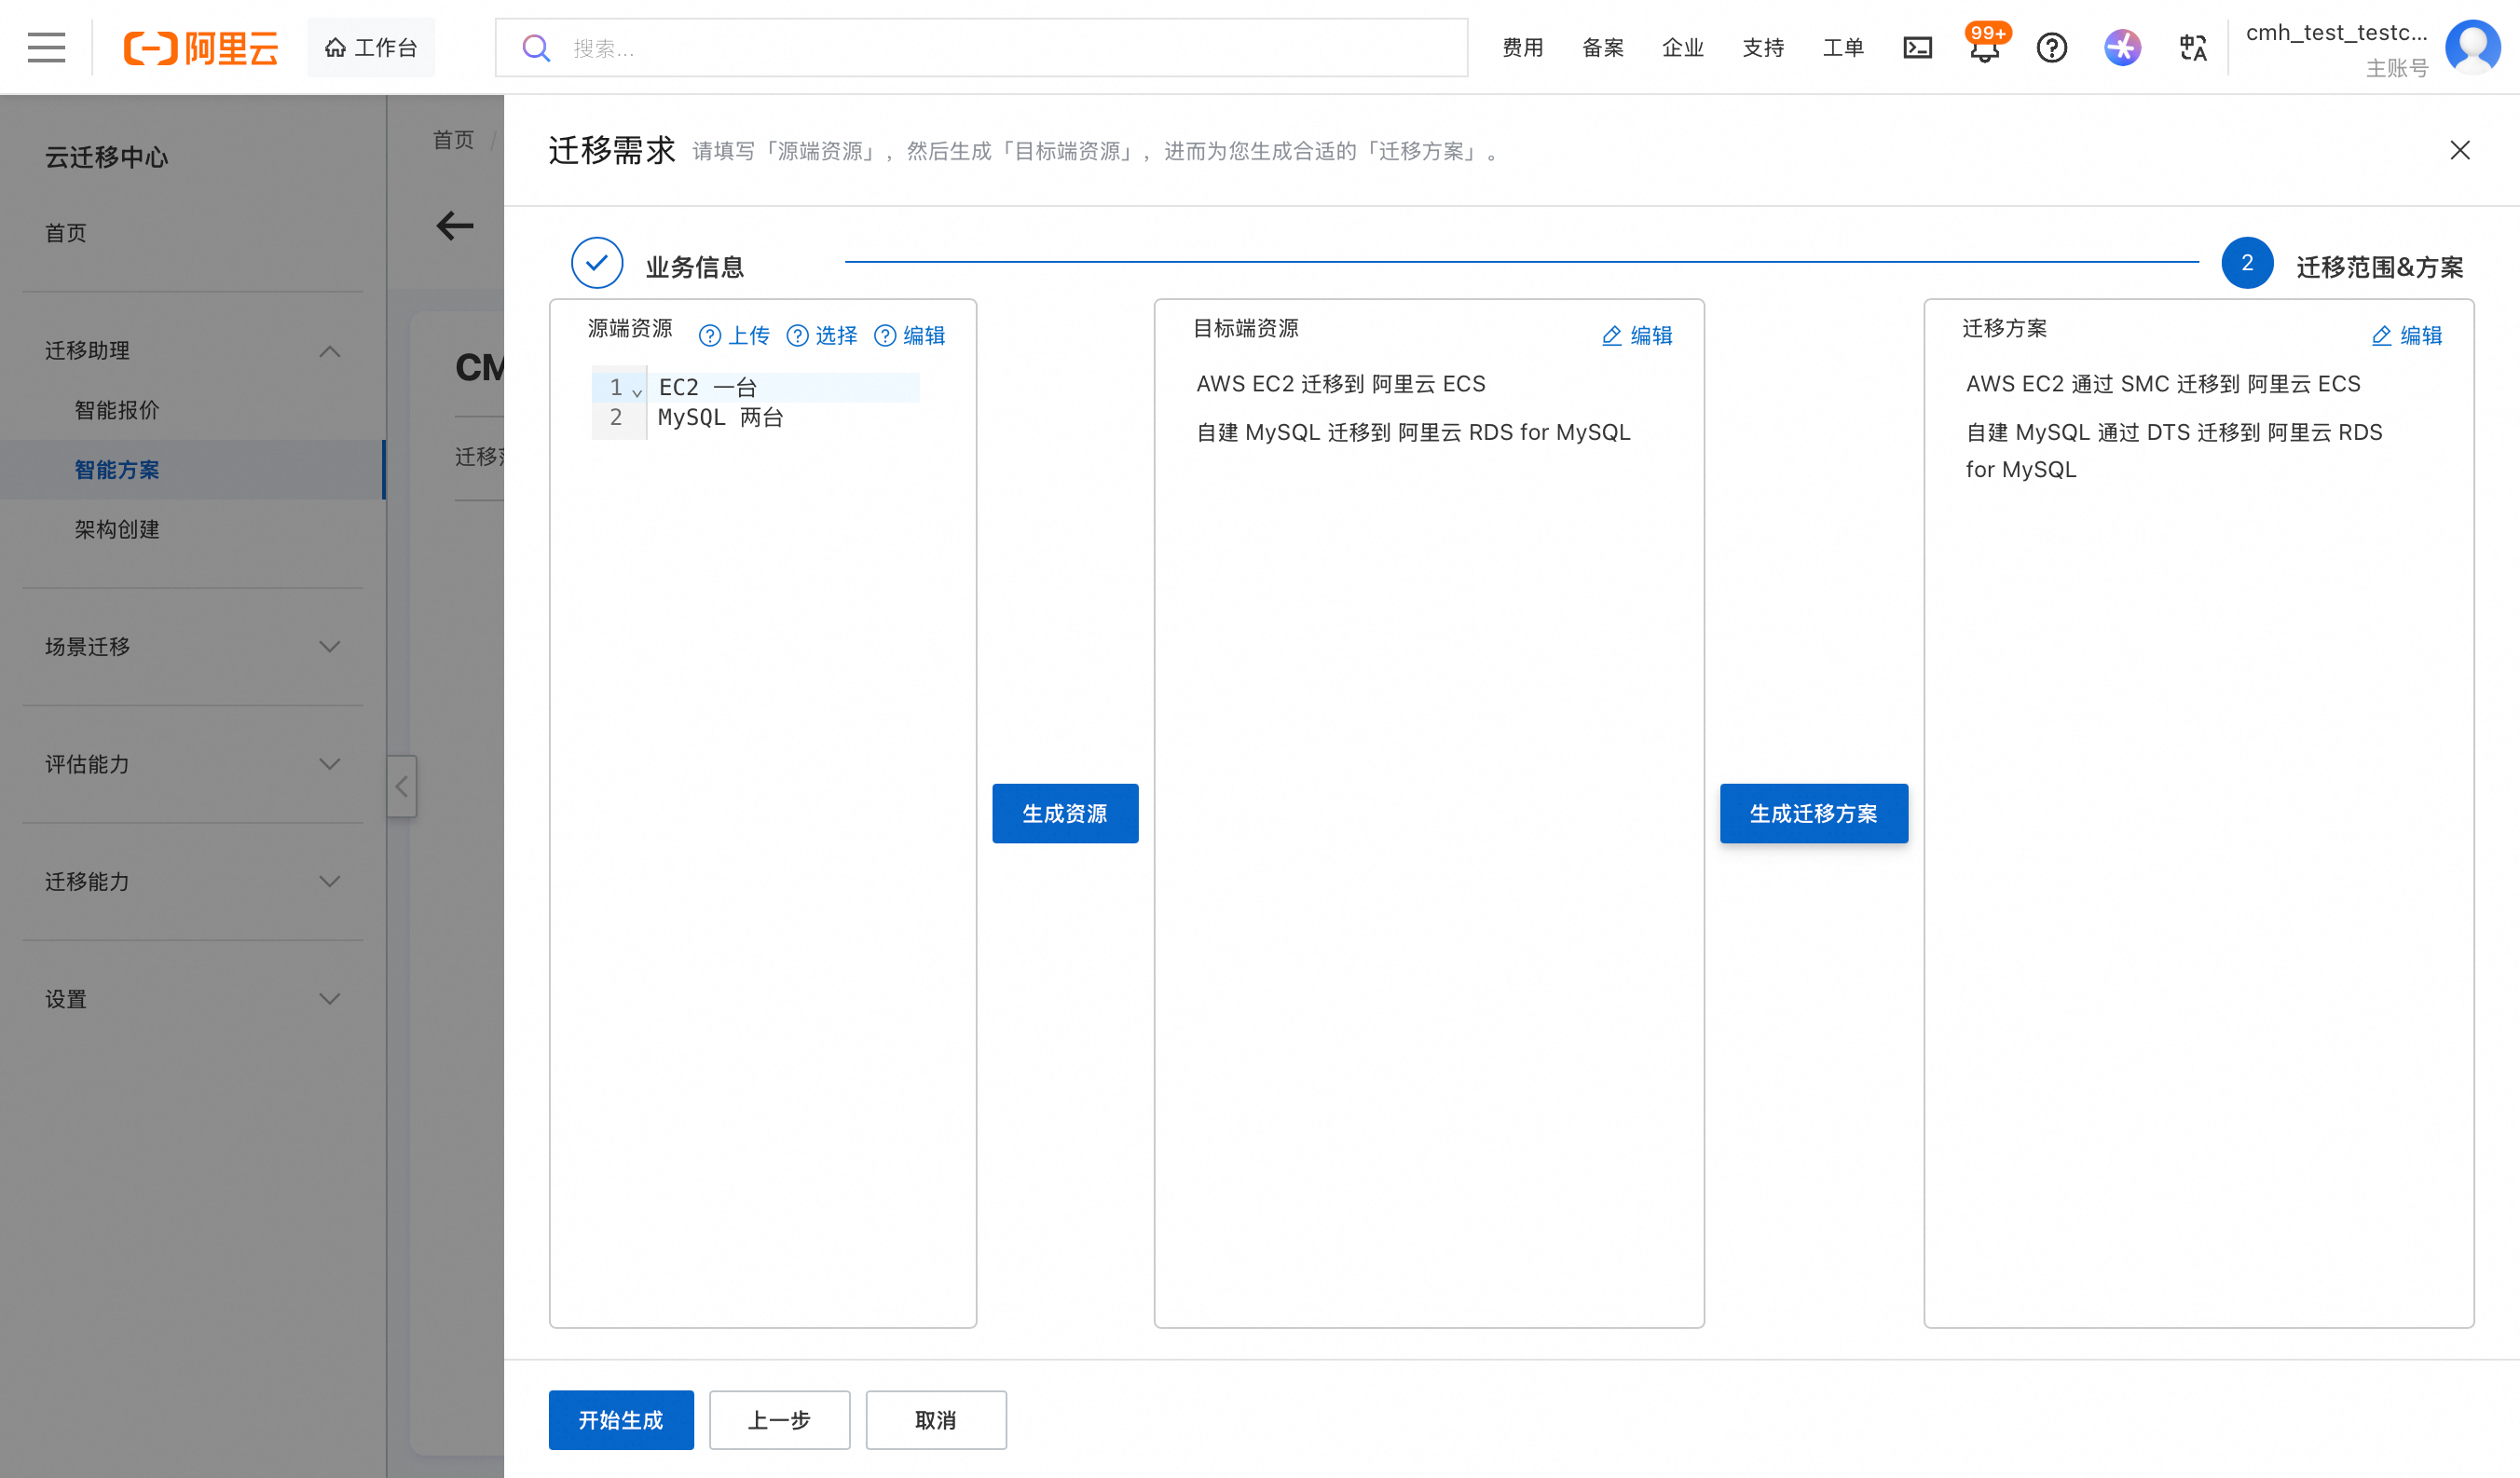
Task: Click the 上传 link in source resources
Action: click(748, 335)
